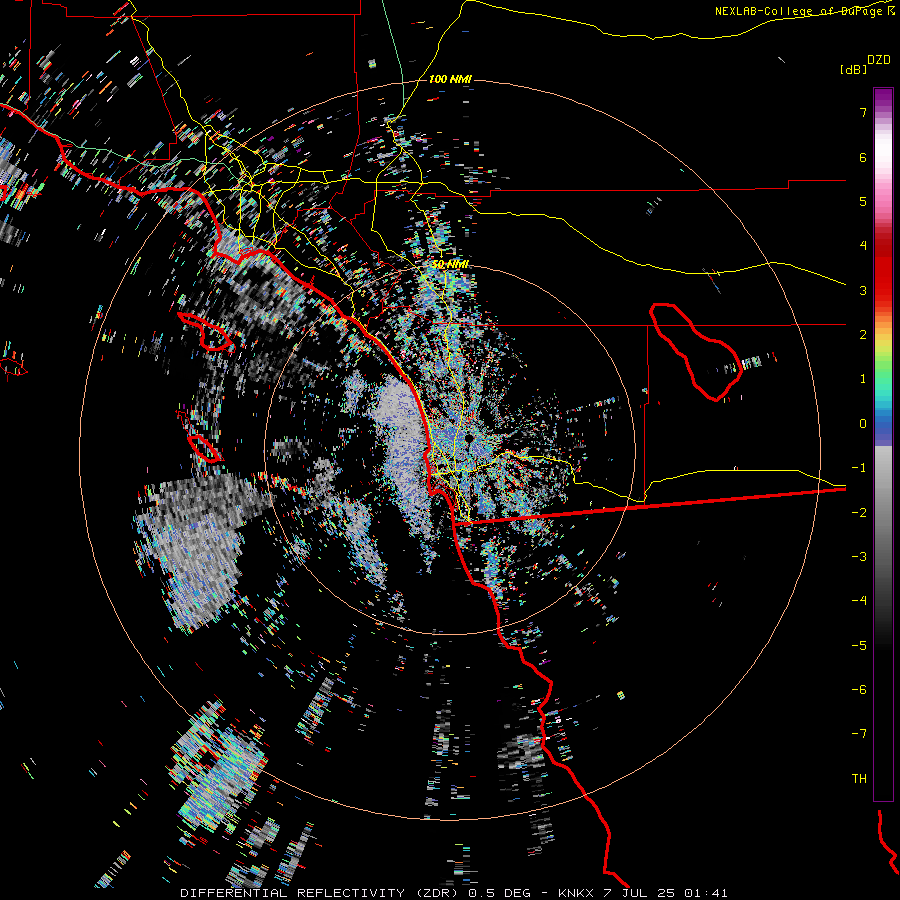This screenshot has width=900, height=900.
Task: Click the 3 value on color scale
Action: coord(863,290)
